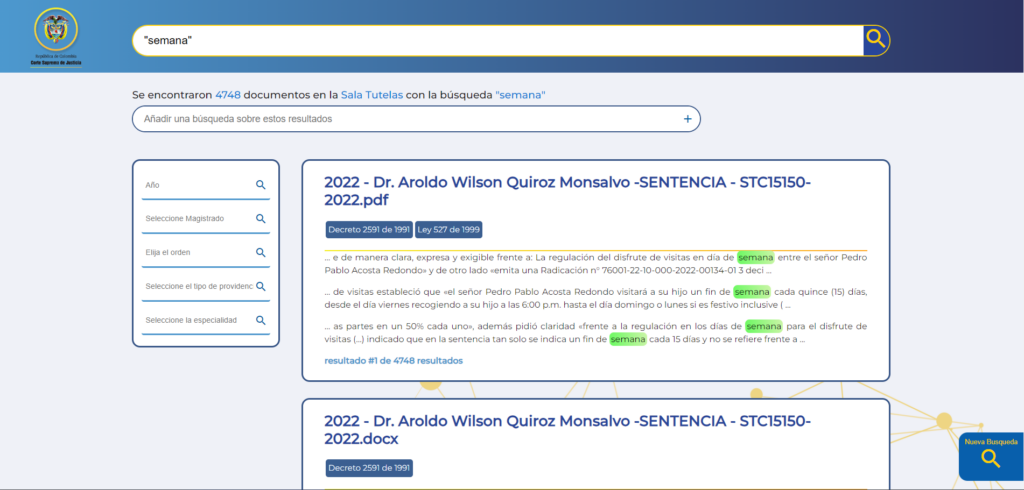Select the Ley 527 de 1999 tag
The width and height of the screenshot is (1024, 490).
pos(449,230)
